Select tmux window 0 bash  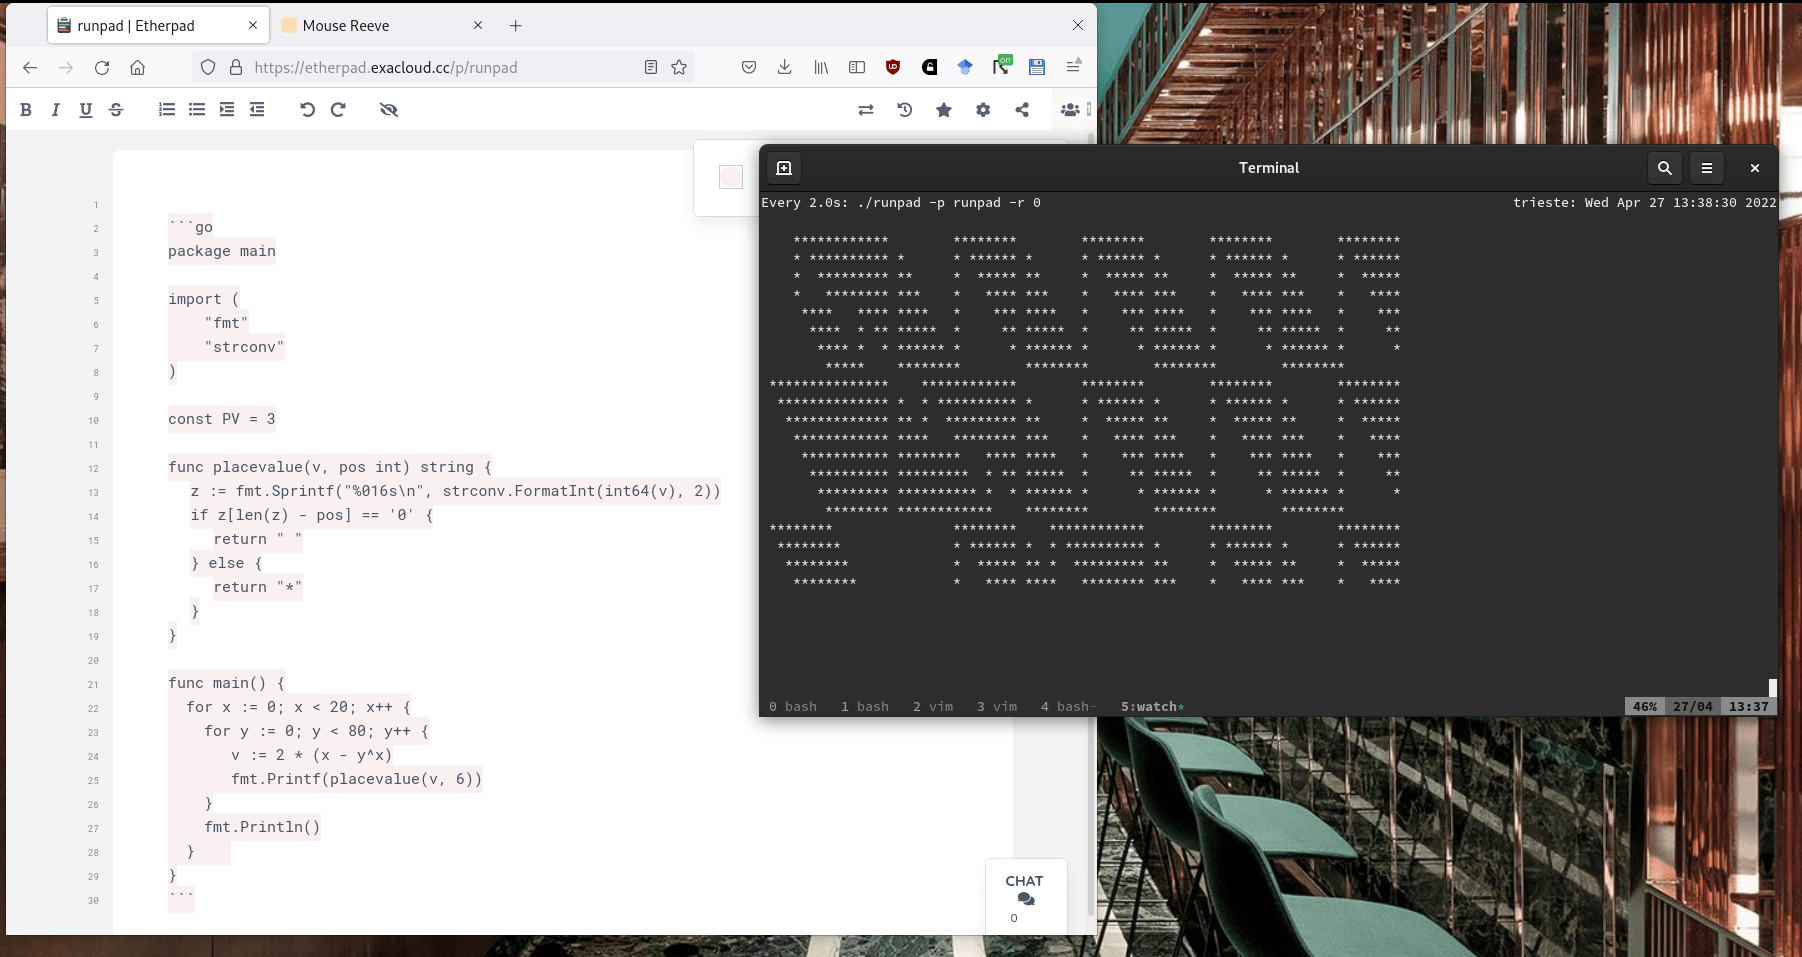[793, 707]
